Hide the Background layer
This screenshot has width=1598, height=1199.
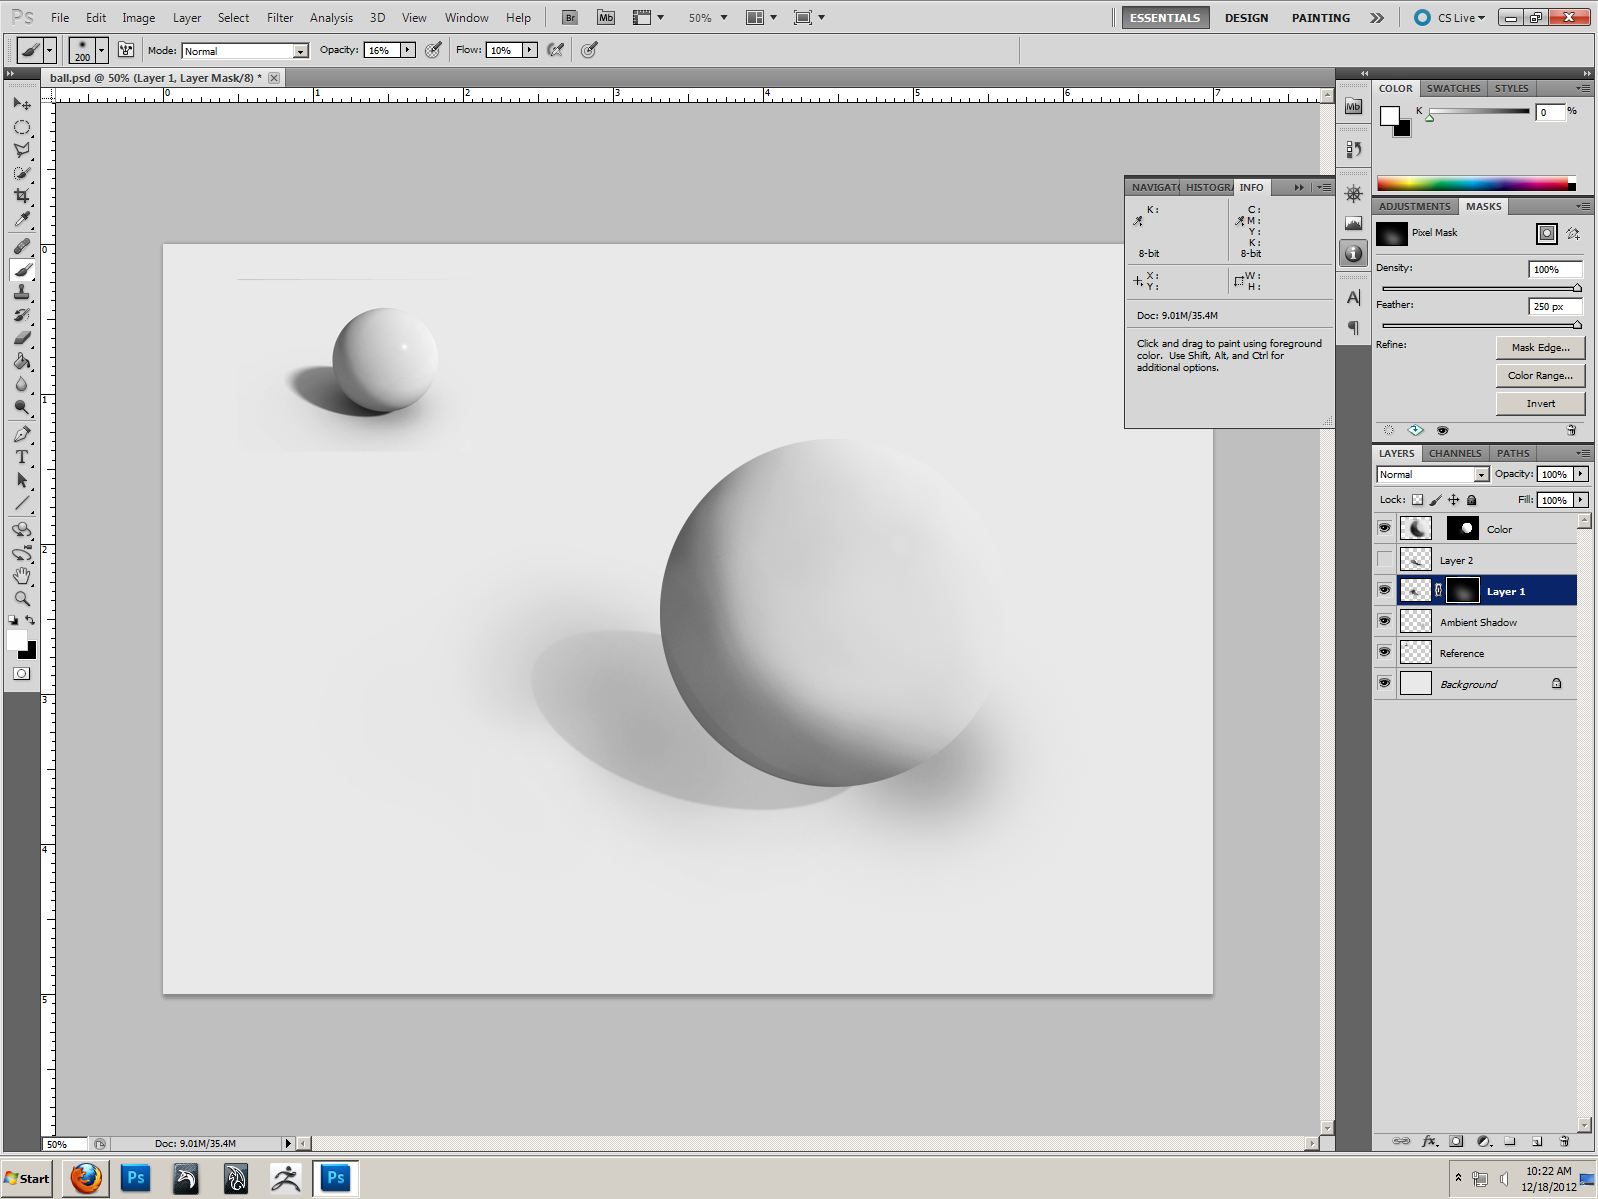click(x=1384, y=683)
